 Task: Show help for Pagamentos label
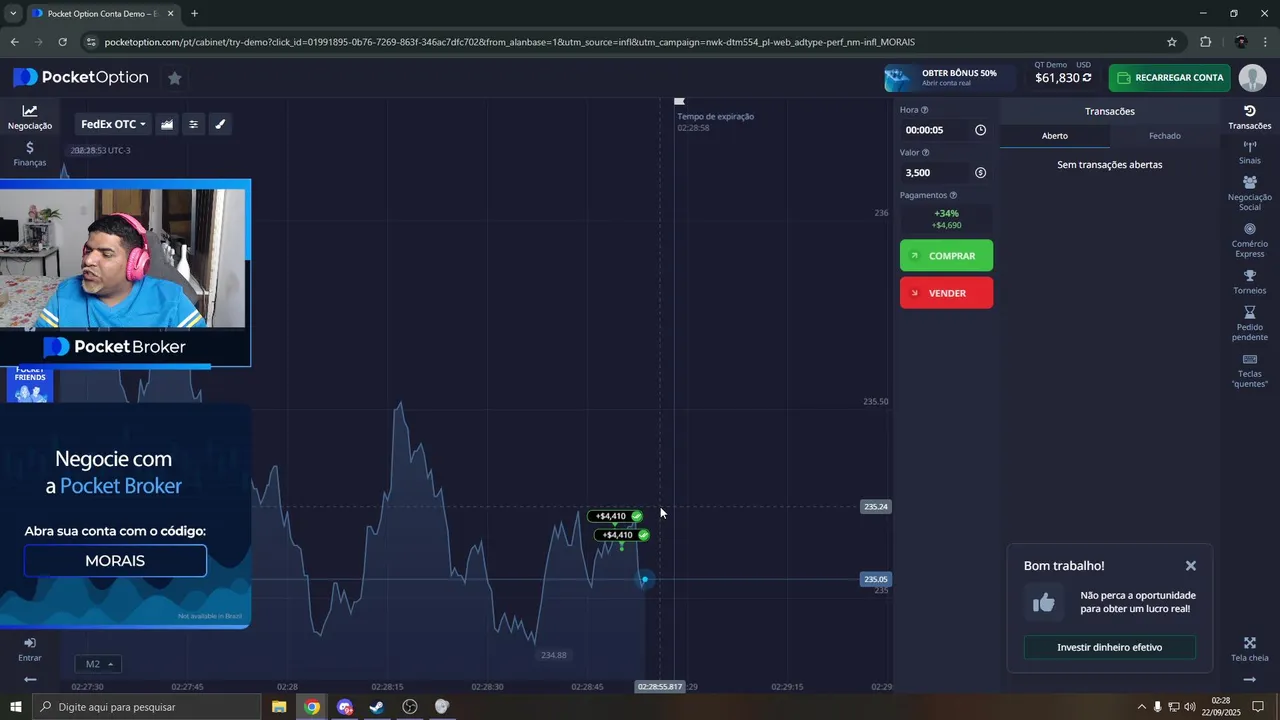953,196
